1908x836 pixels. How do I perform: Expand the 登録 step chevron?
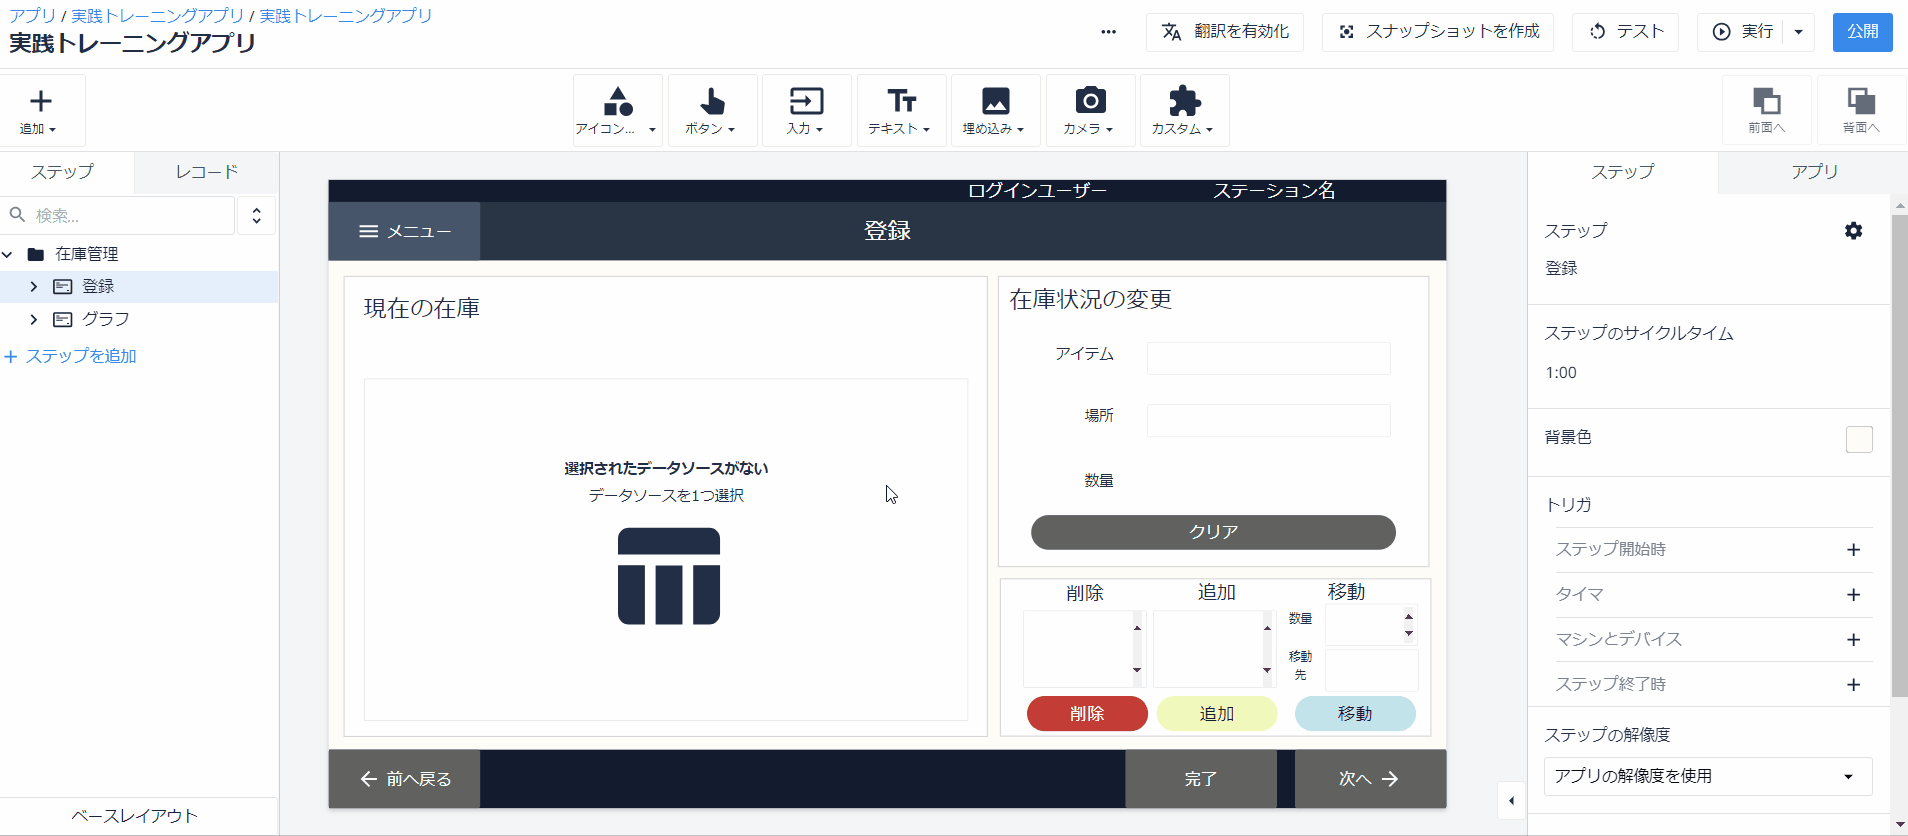[x=33, y=287]
